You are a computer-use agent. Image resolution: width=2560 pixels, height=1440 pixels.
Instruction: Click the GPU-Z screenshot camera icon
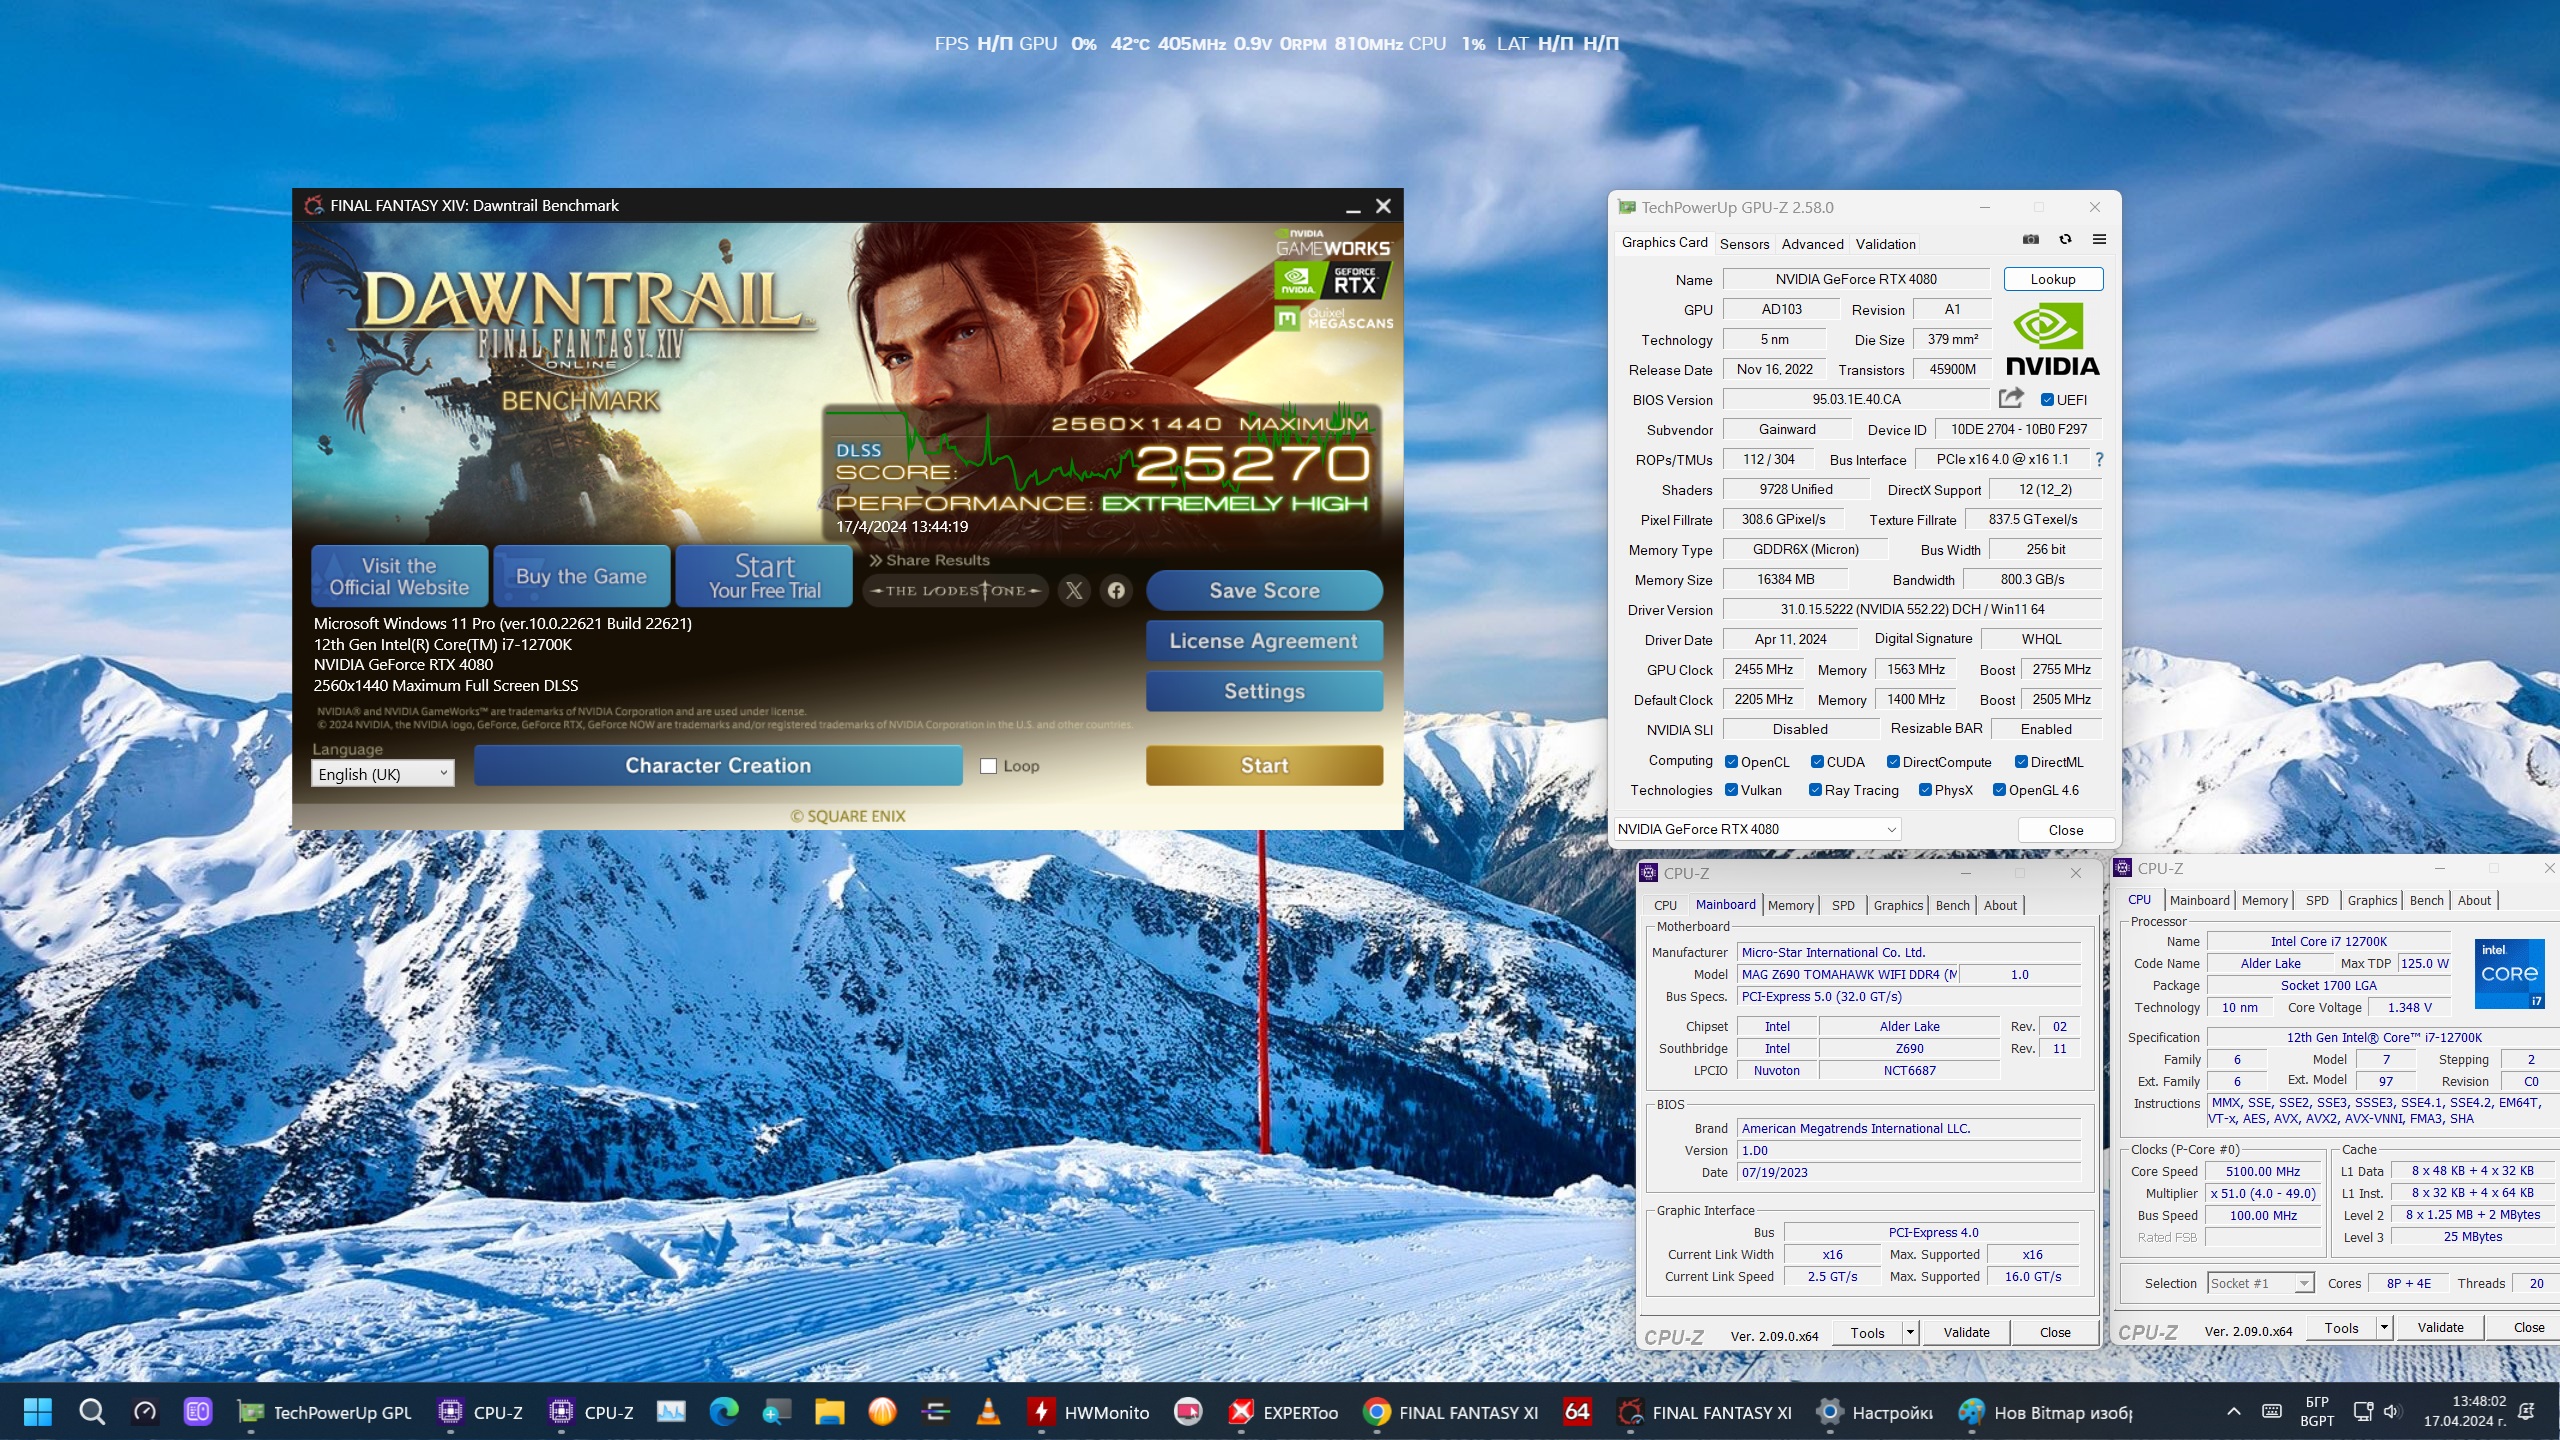click(2030, 240)
